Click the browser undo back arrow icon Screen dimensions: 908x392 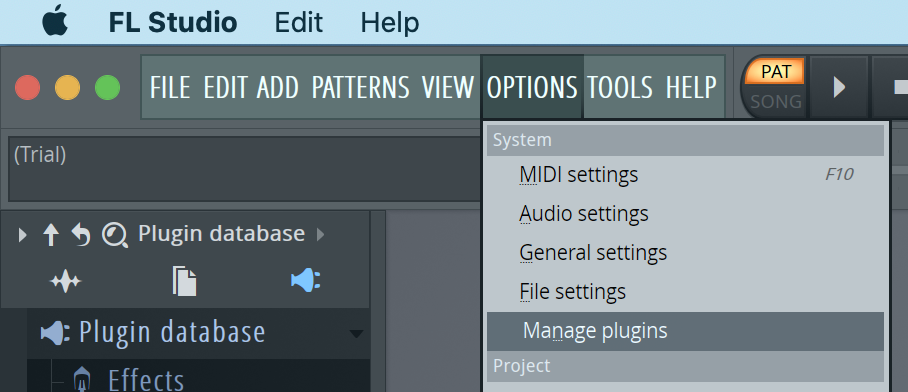(x=81, y=235)
